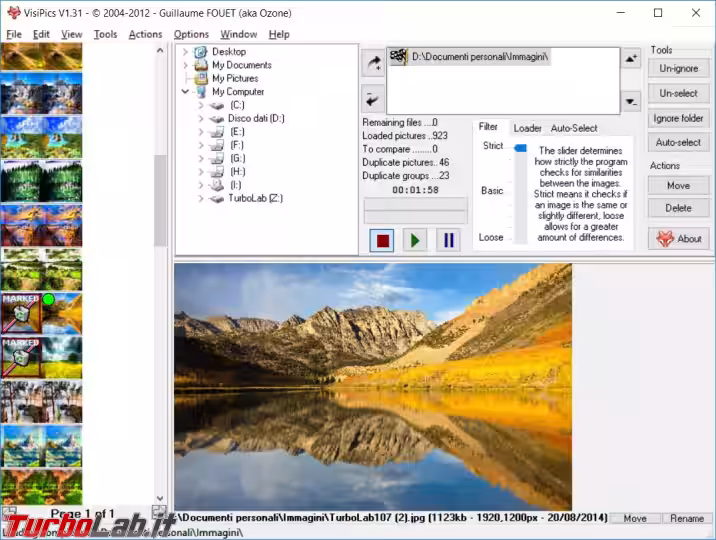
Task: Expand the Desktop tree node
Action: click(x=185, y=52)
